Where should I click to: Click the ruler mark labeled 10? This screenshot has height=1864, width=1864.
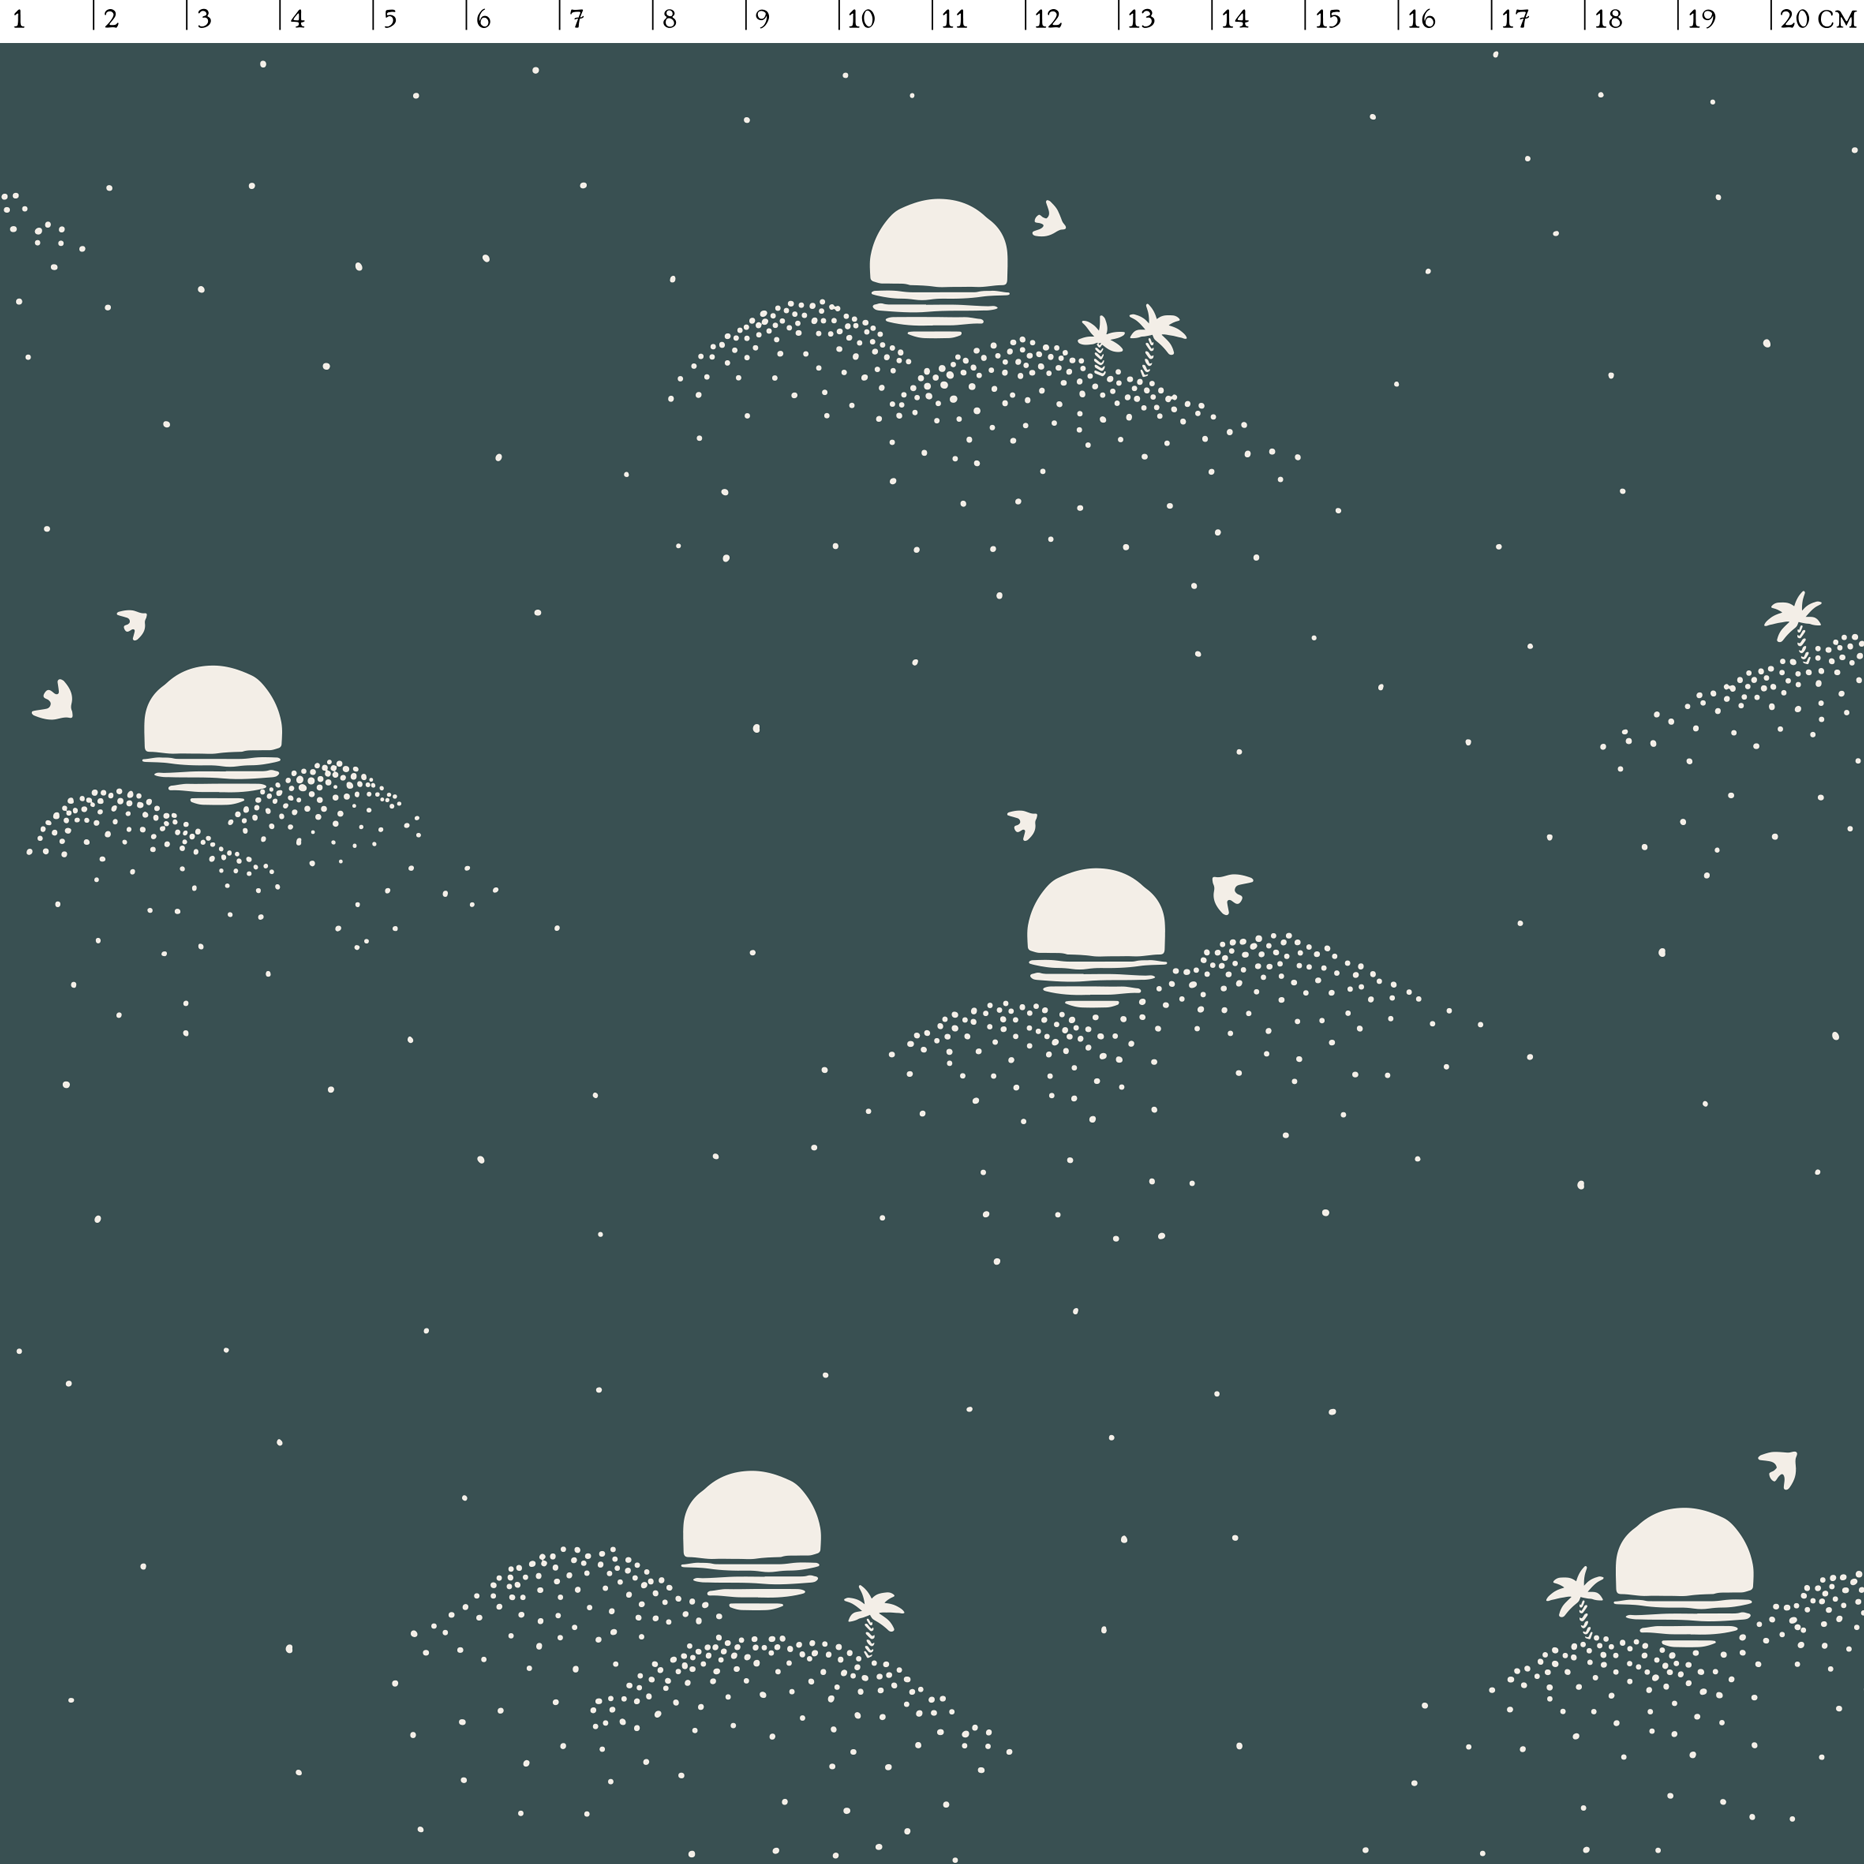pyautogui.click(x=862, y=19)
